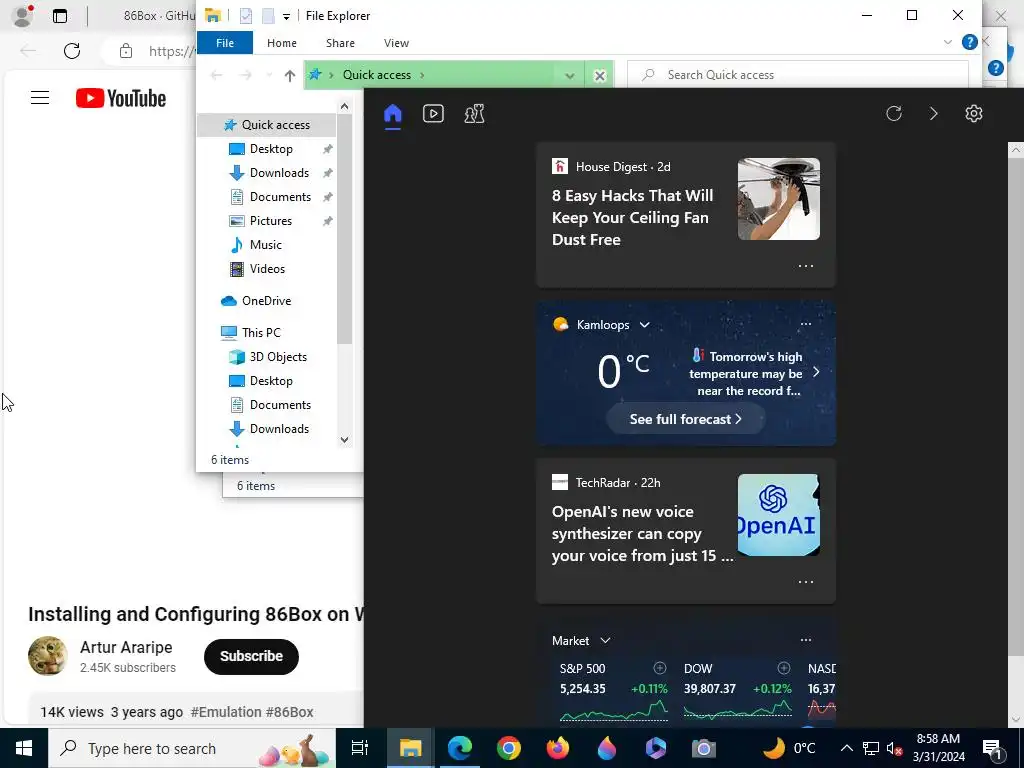Click the YouTube Subscribe button

[251, 656]
